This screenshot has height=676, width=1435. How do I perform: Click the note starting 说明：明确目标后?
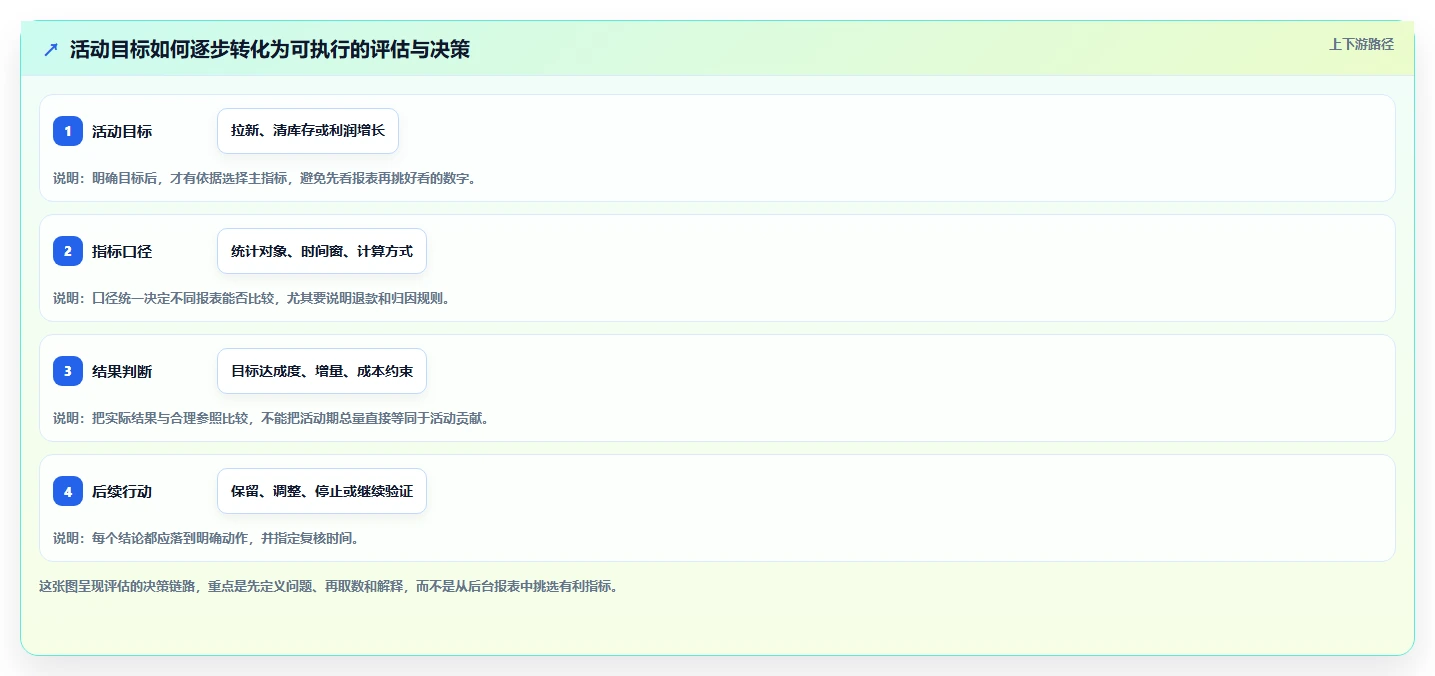point(265,178)
